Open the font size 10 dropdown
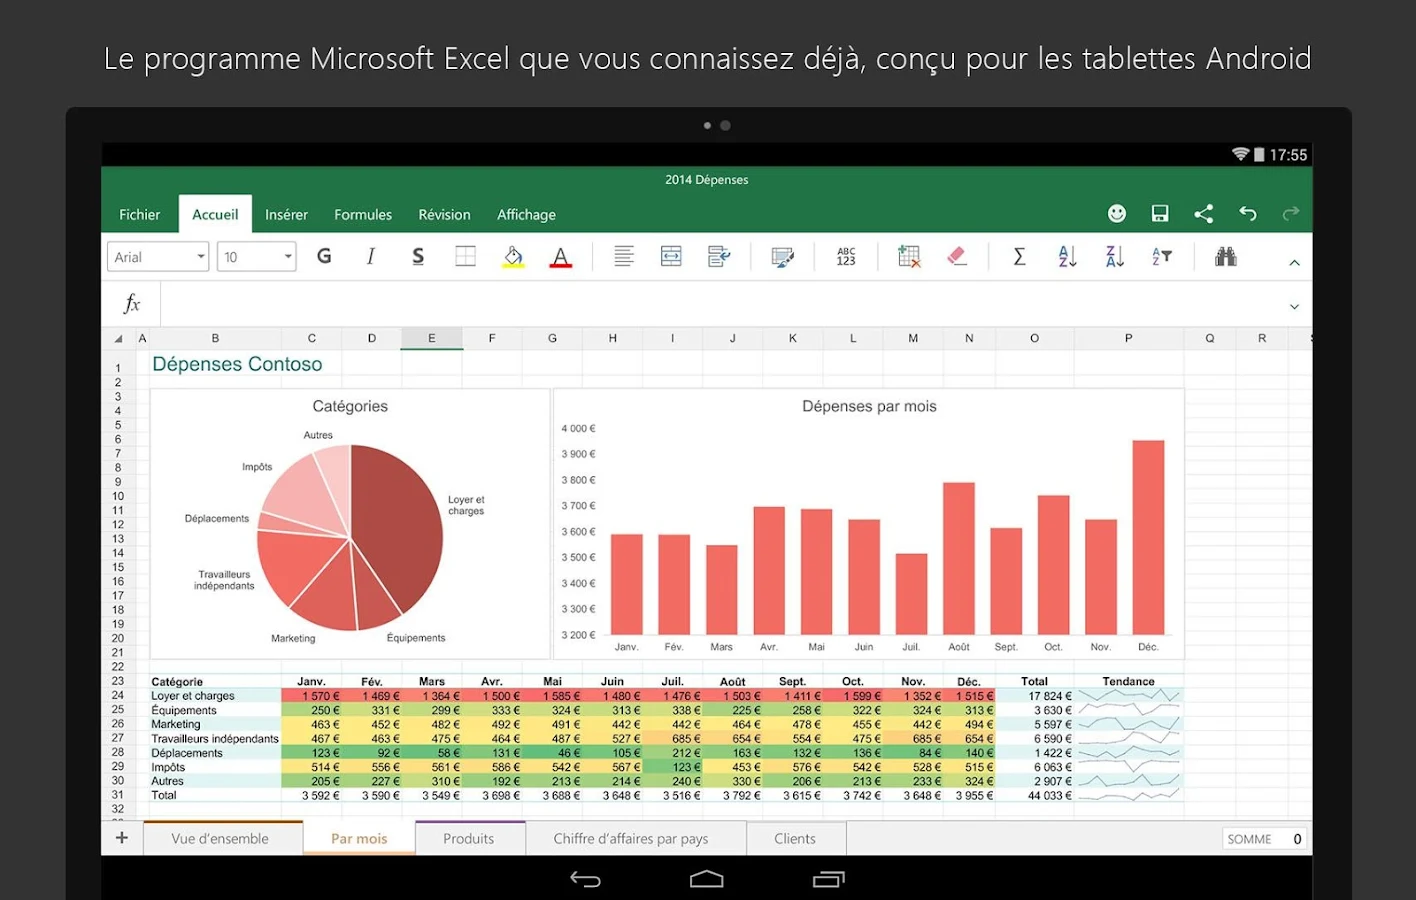 coord(257,257)
